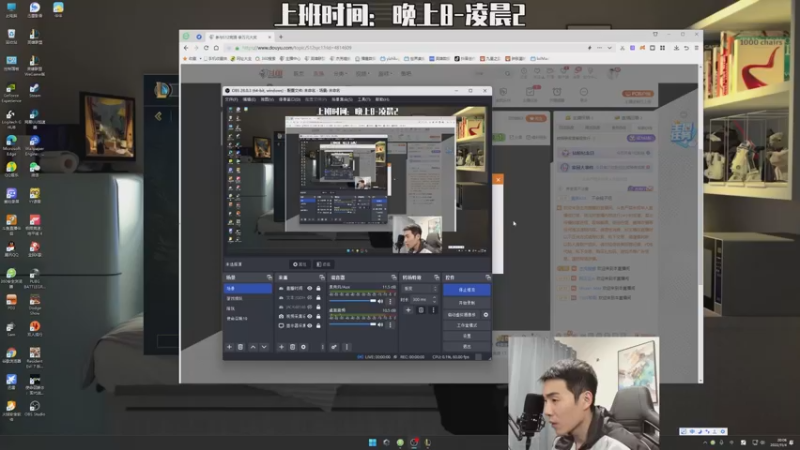Open the microphone channel three-dot options

[391, 301]
